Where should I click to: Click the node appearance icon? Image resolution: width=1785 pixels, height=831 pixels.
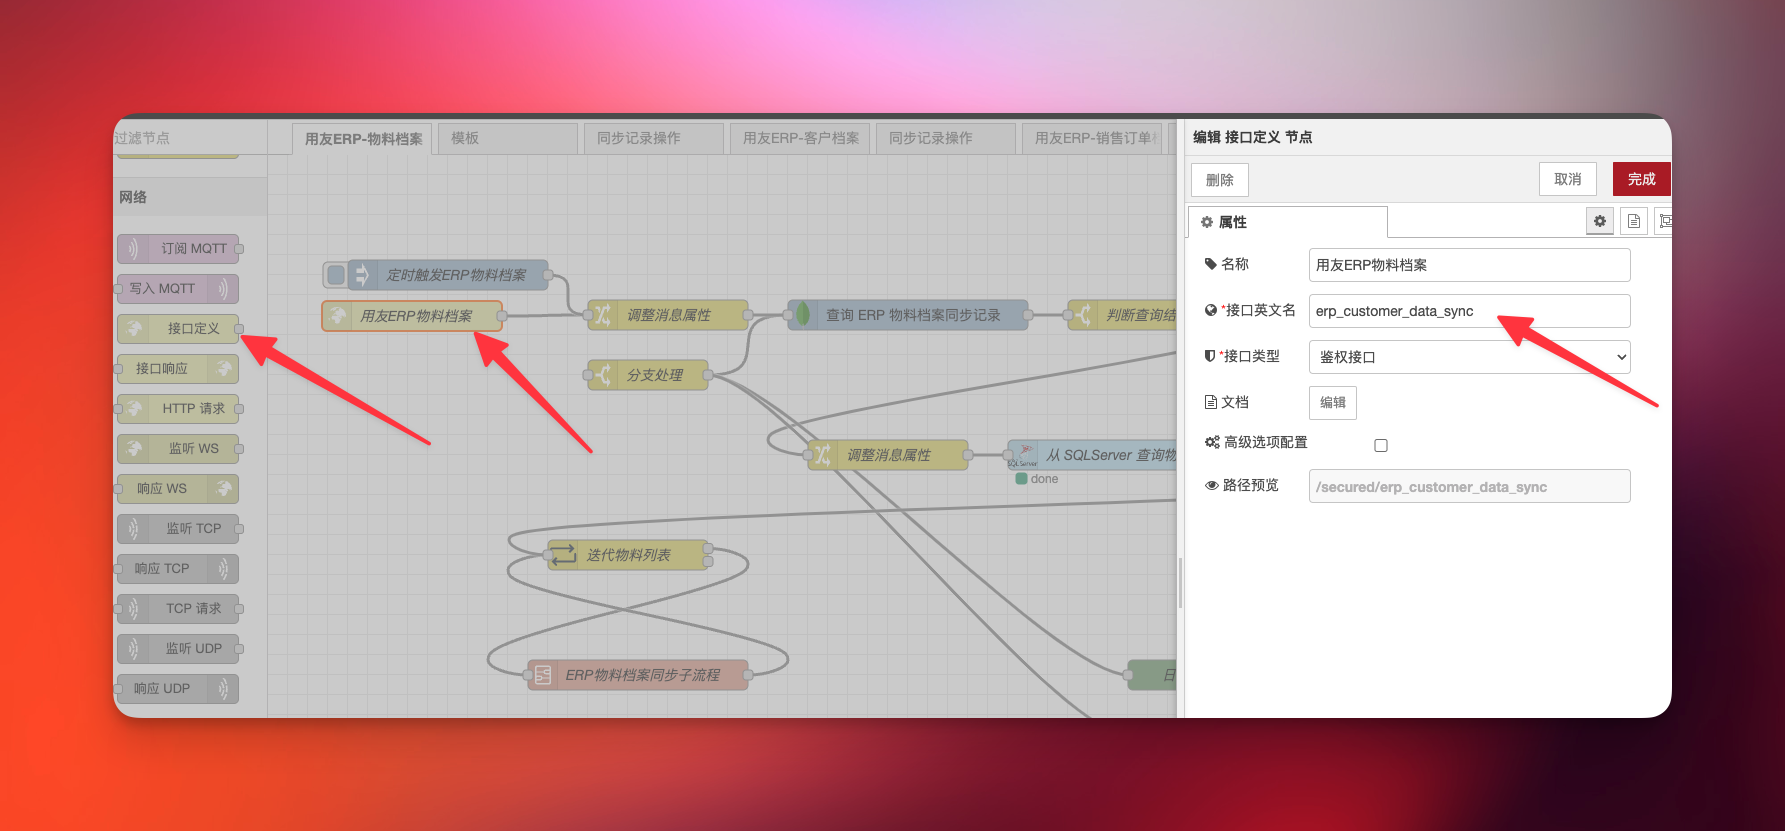click(x=1663, y=221)
